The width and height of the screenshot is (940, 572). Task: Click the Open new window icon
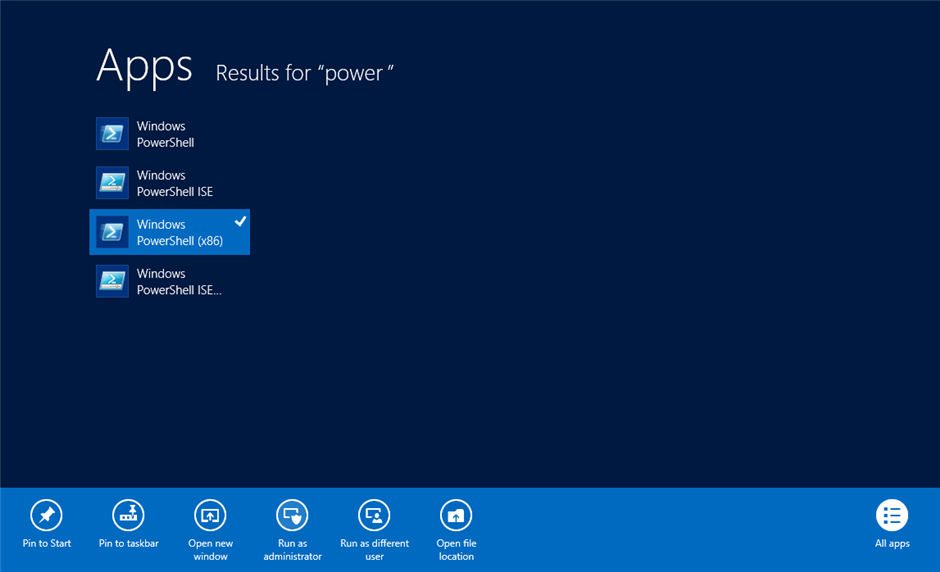(210, 515)
